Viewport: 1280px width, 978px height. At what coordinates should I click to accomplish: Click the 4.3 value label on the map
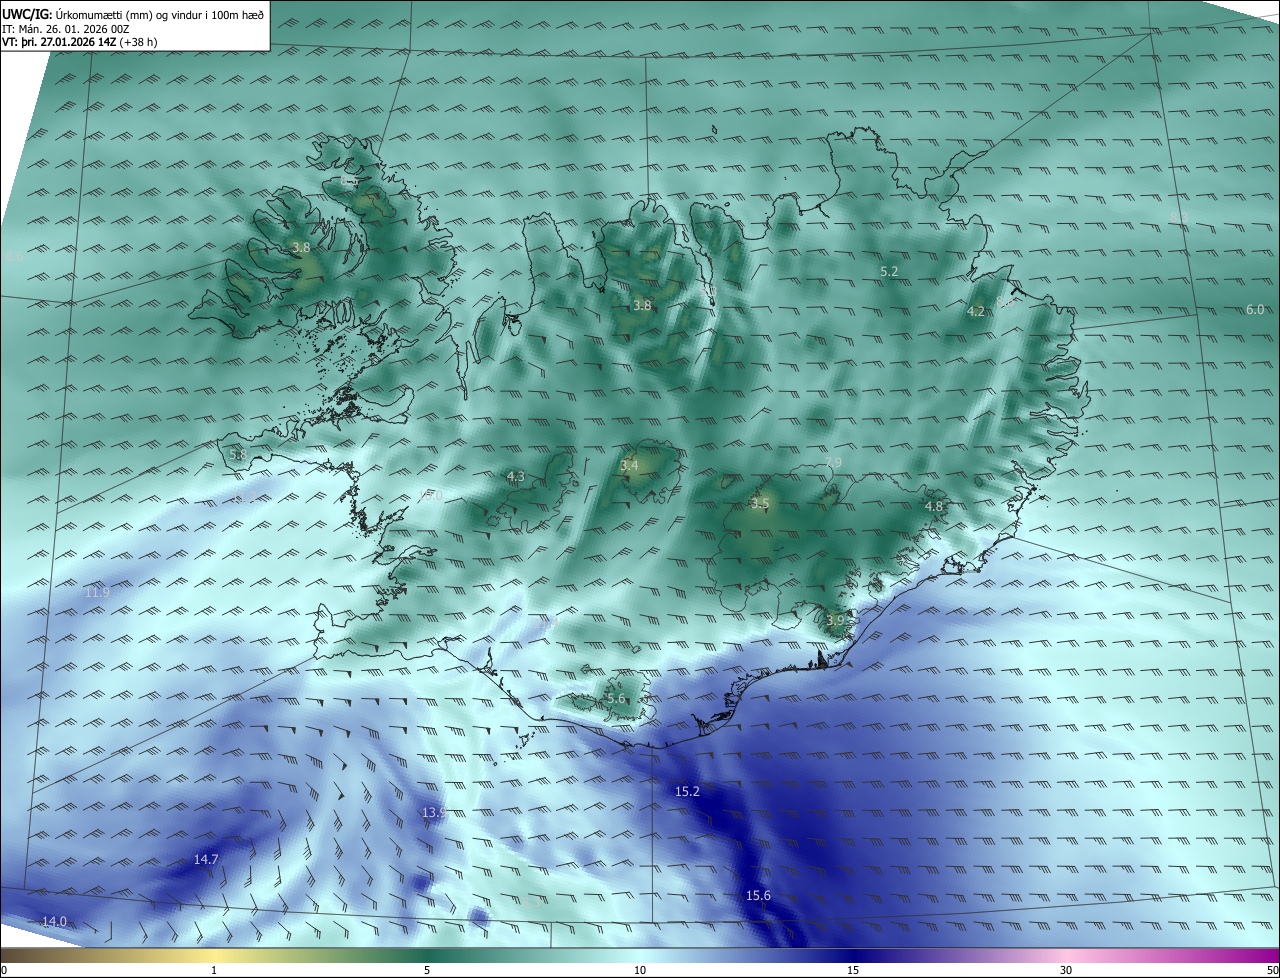tap(516, 477)
